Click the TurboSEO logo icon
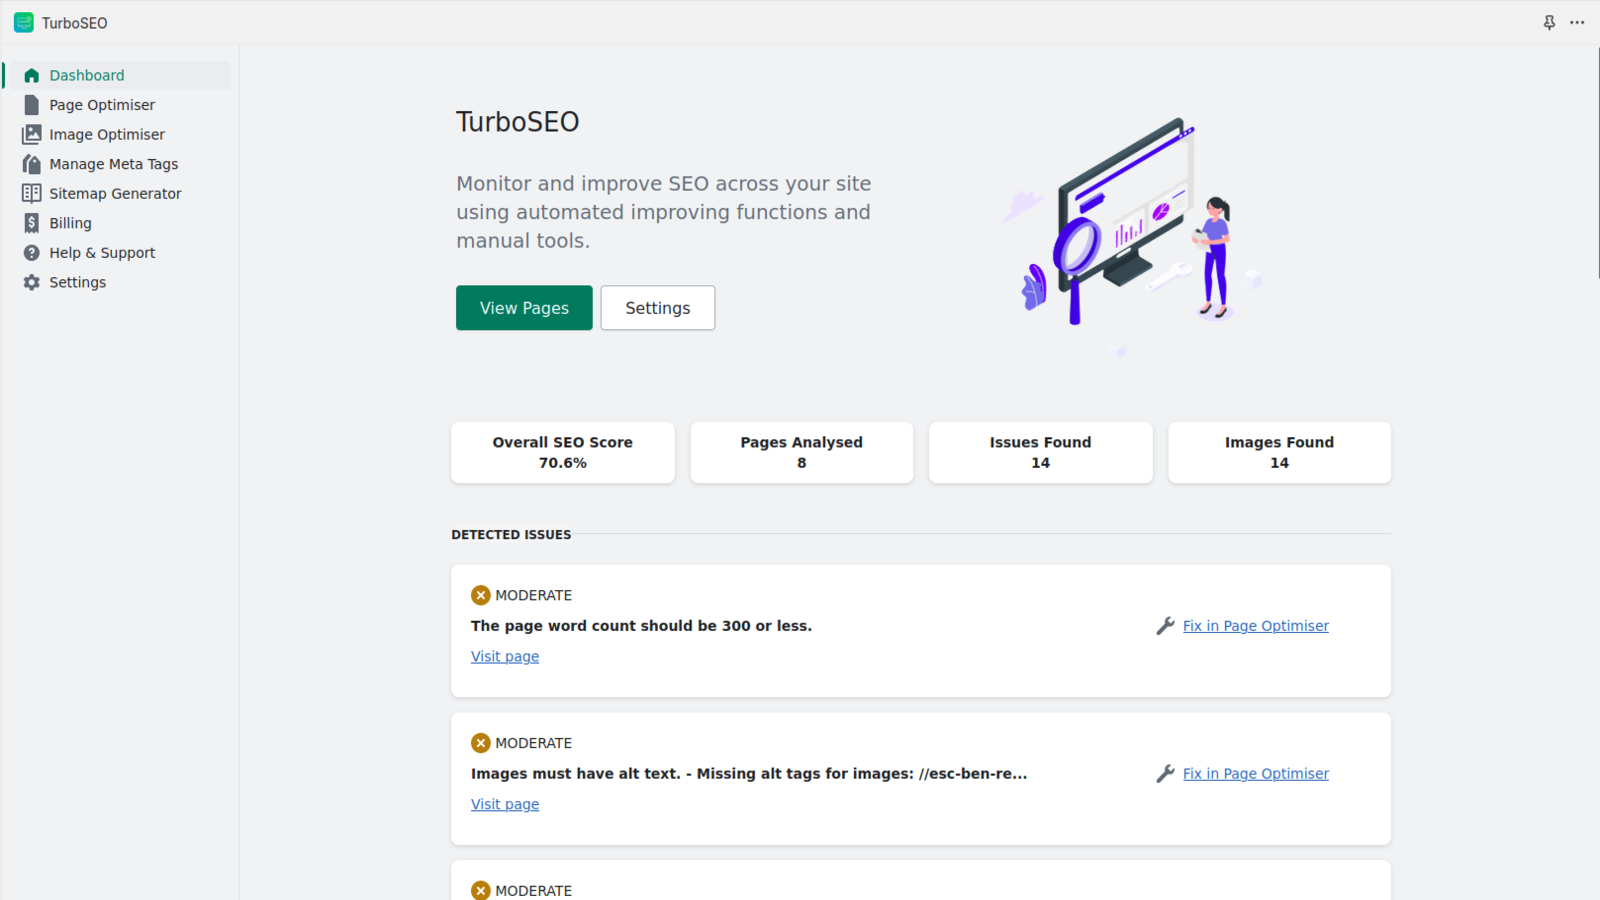This screenshot has width=1600, height=900. (x=23, y=22)
